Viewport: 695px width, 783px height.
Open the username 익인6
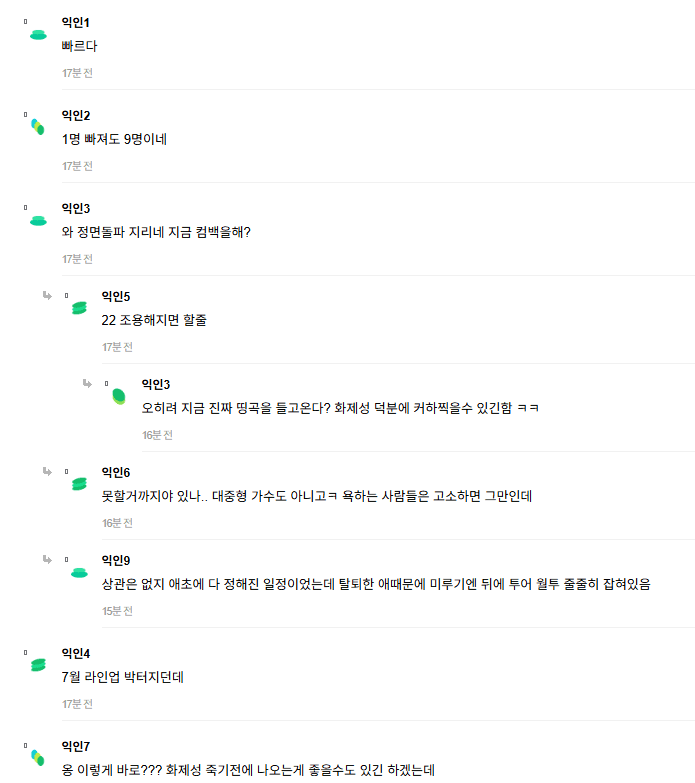coord(116,472)
